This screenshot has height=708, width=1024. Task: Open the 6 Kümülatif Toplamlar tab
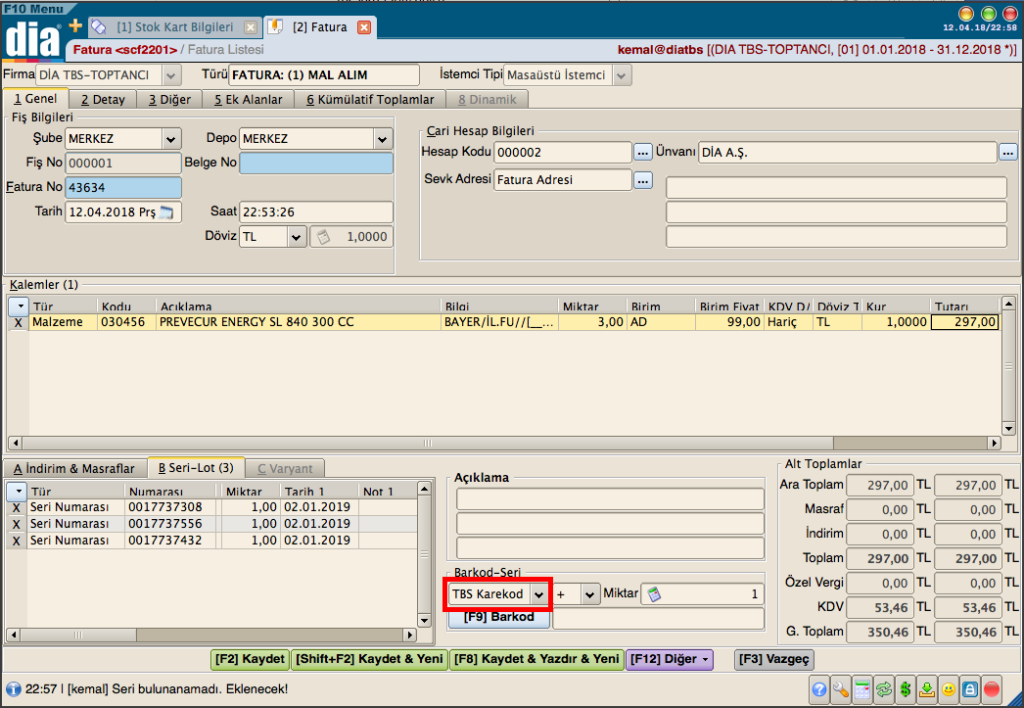(370, 99)
